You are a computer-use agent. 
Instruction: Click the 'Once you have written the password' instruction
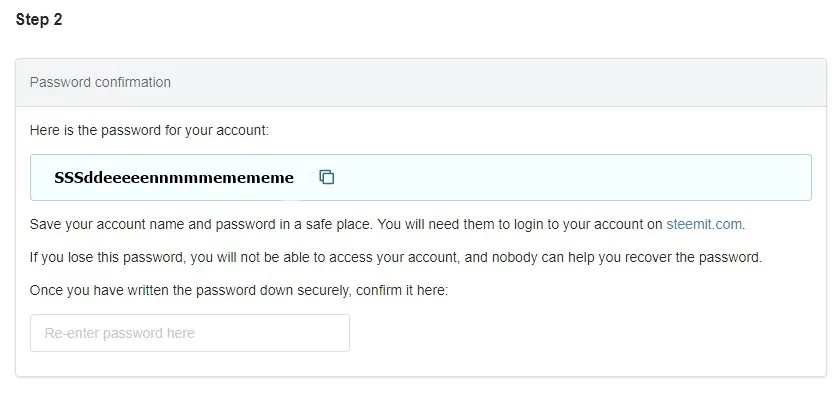pos(238,290)
